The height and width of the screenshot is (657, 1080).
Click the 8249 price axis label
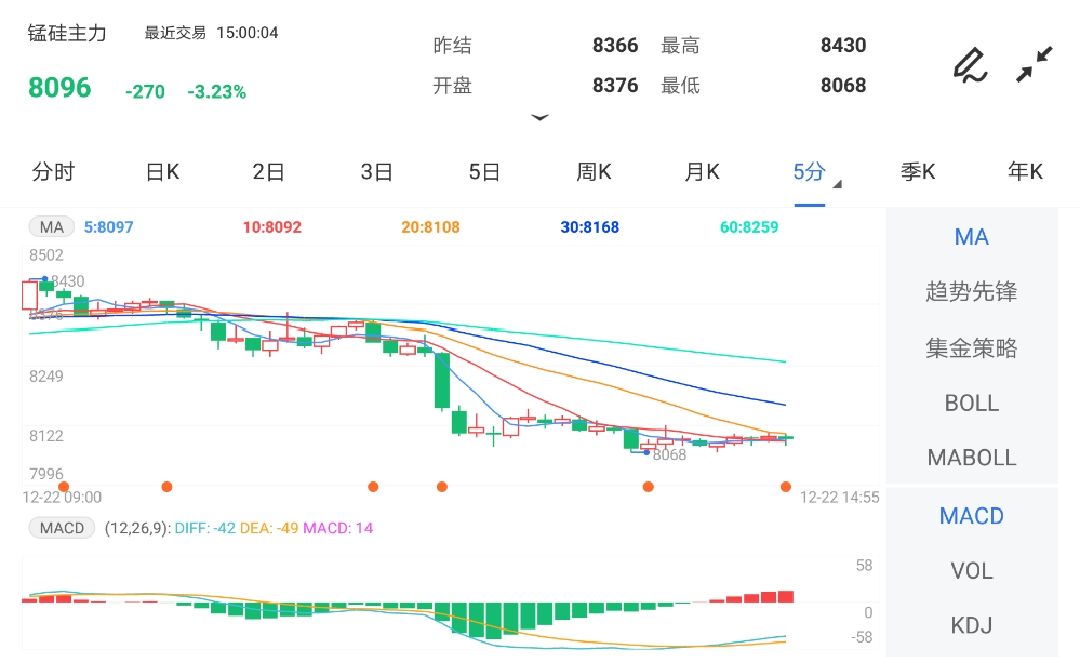[46, 376]
